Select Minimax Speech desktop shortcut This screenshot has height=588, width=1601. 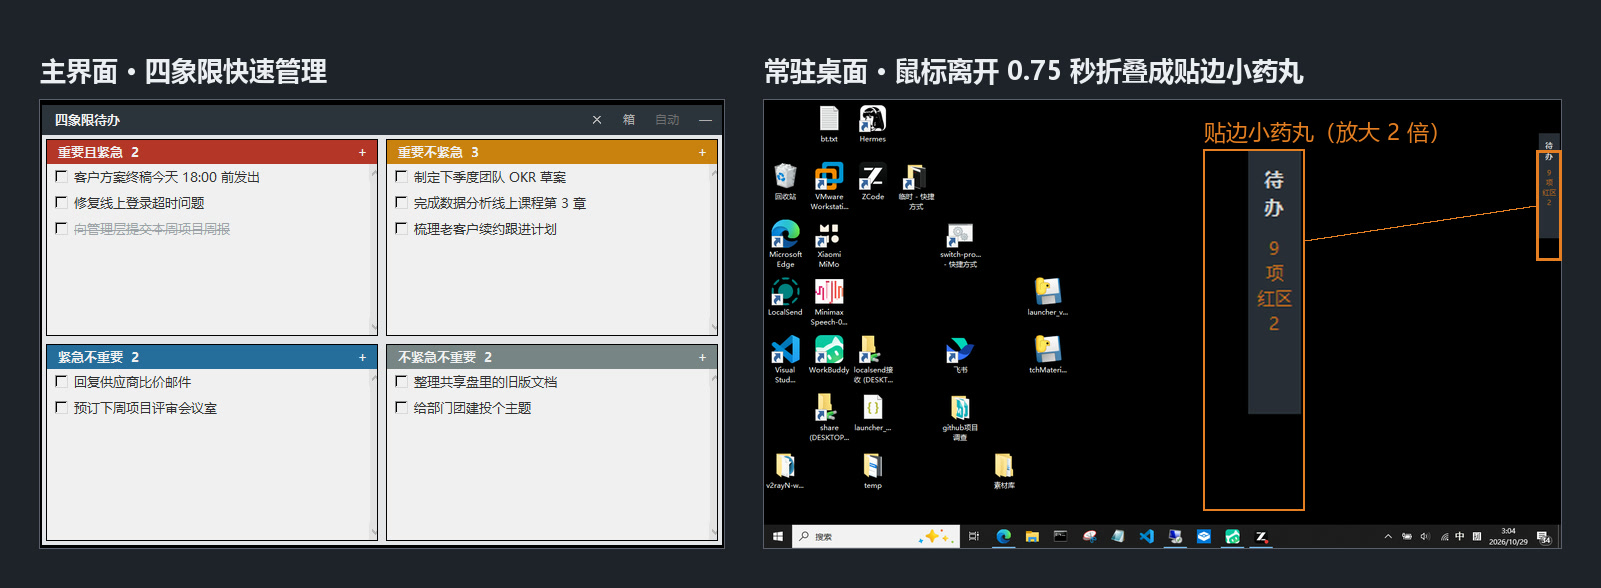click(829, 302)
